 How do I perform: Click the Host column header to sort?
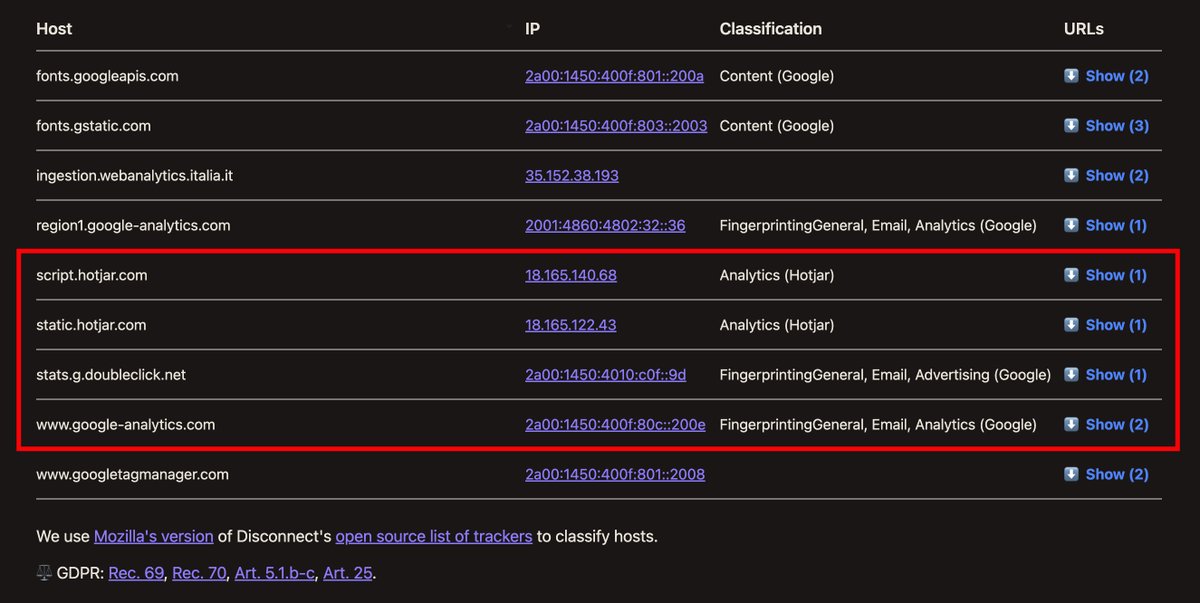pos(54,28)
